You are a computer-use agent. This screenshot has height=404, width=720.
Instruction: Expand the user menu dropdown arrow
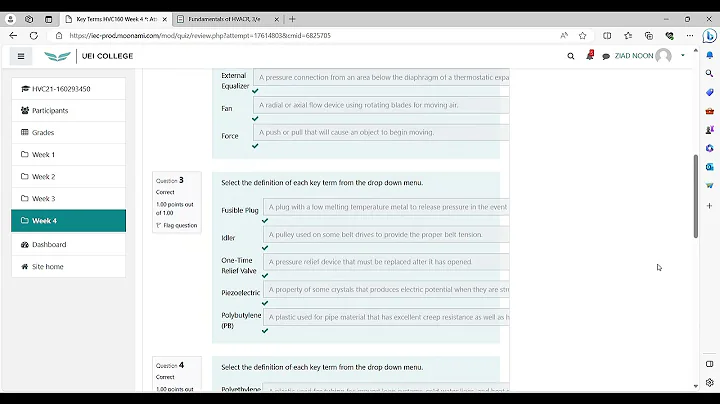click(683, 56)
